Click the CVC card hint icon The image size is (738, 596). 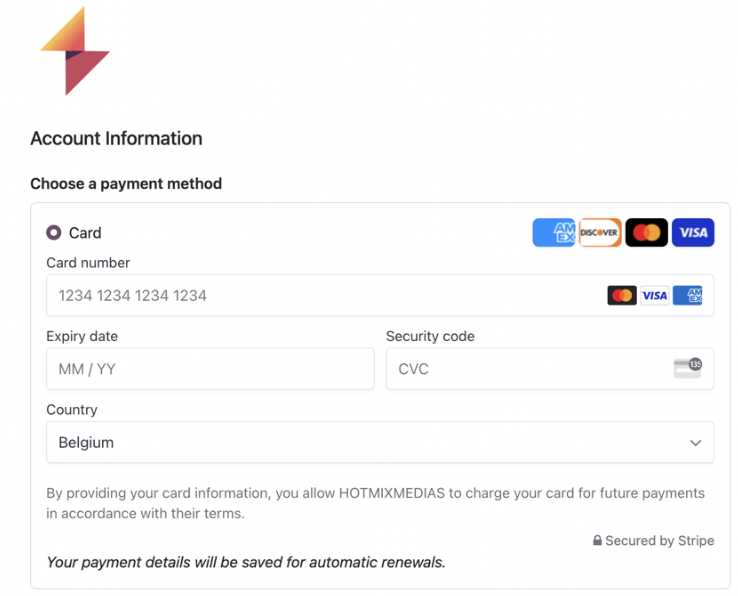point(688,368)
